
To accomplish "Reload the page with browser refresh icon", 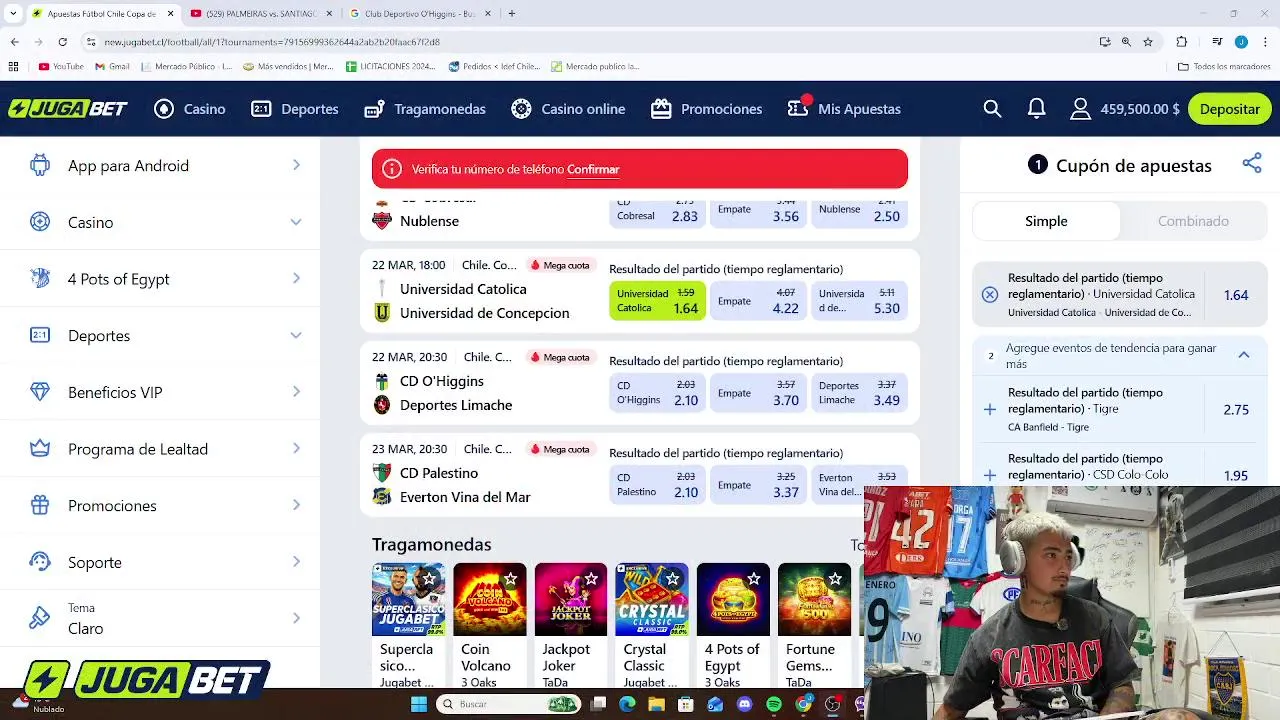I will pyautogui.click(x=62, y=42).
